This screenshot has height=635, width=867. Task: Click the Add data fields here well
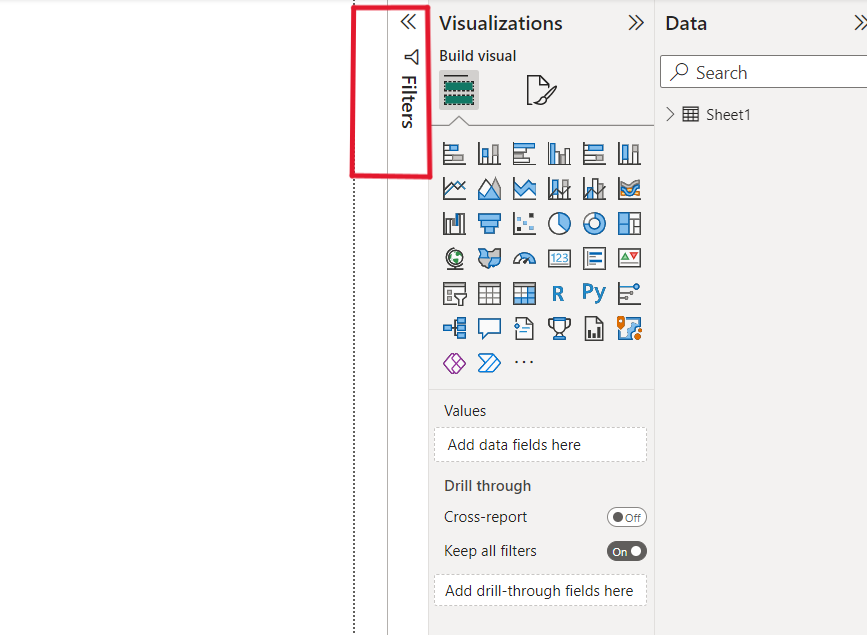[x=540, y=444]
